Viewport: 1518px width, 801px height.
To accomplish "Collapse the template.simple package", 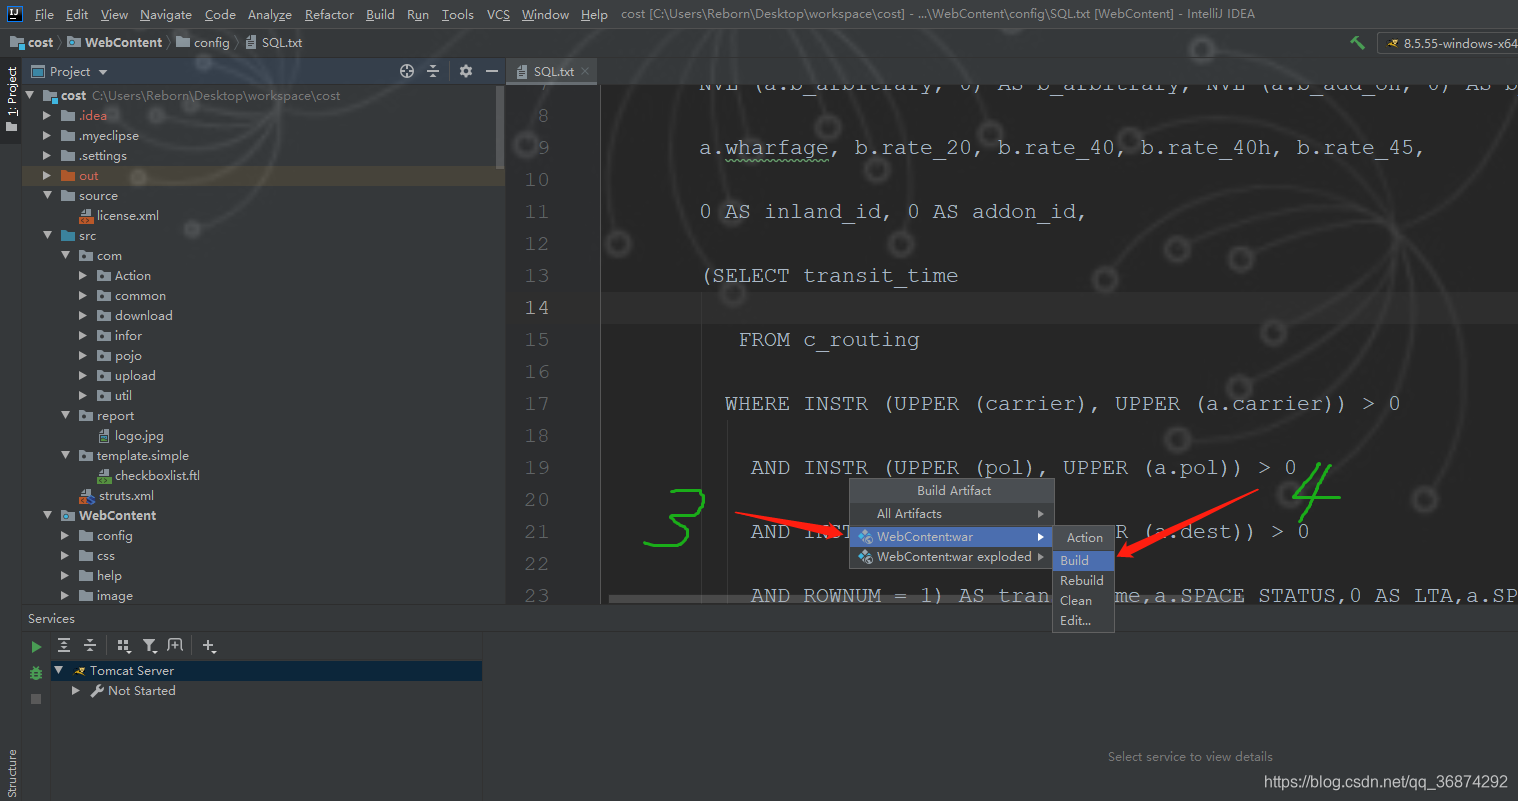I will pos(65,455).
